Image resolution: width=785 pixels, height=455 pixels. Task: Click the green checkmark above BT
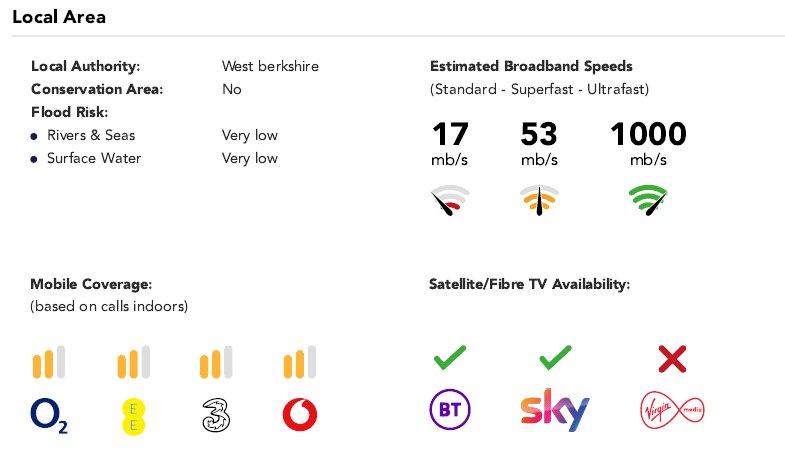coord(450,357)
